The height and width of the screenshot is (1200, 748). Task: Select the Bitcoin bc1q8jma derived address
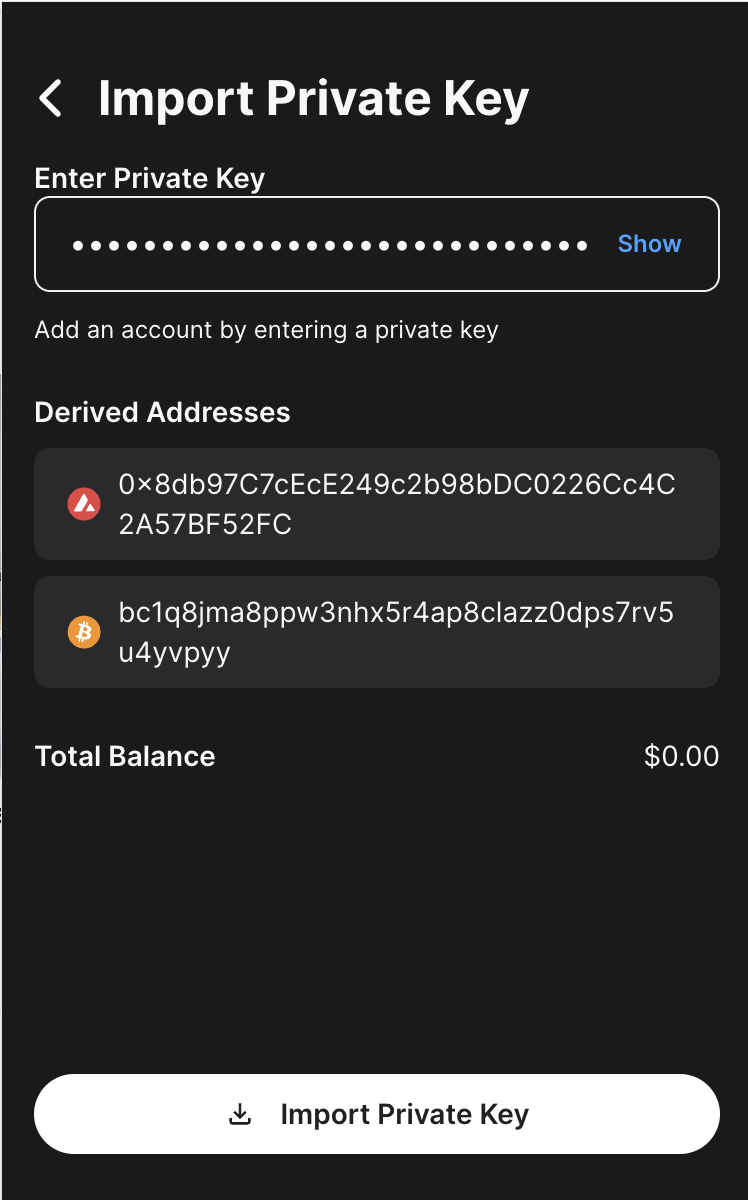click(396, 614)
